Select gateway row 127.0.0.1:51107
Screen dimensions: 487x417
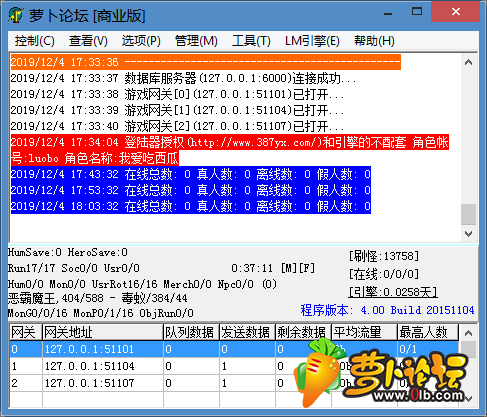tap(234, 383)
